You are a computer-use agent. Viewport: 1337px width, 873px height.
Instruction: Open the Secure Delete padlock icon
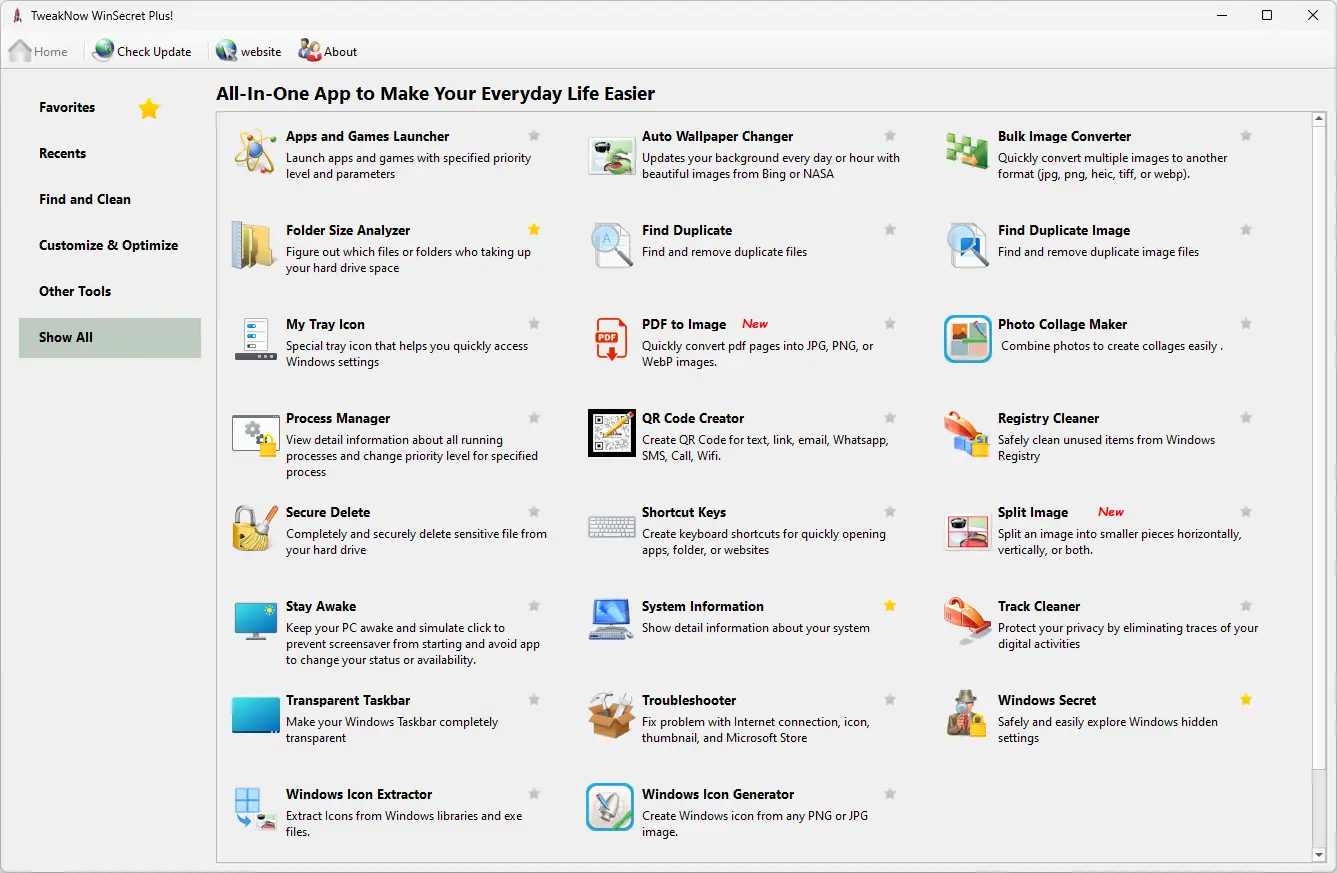pos(255,527)
